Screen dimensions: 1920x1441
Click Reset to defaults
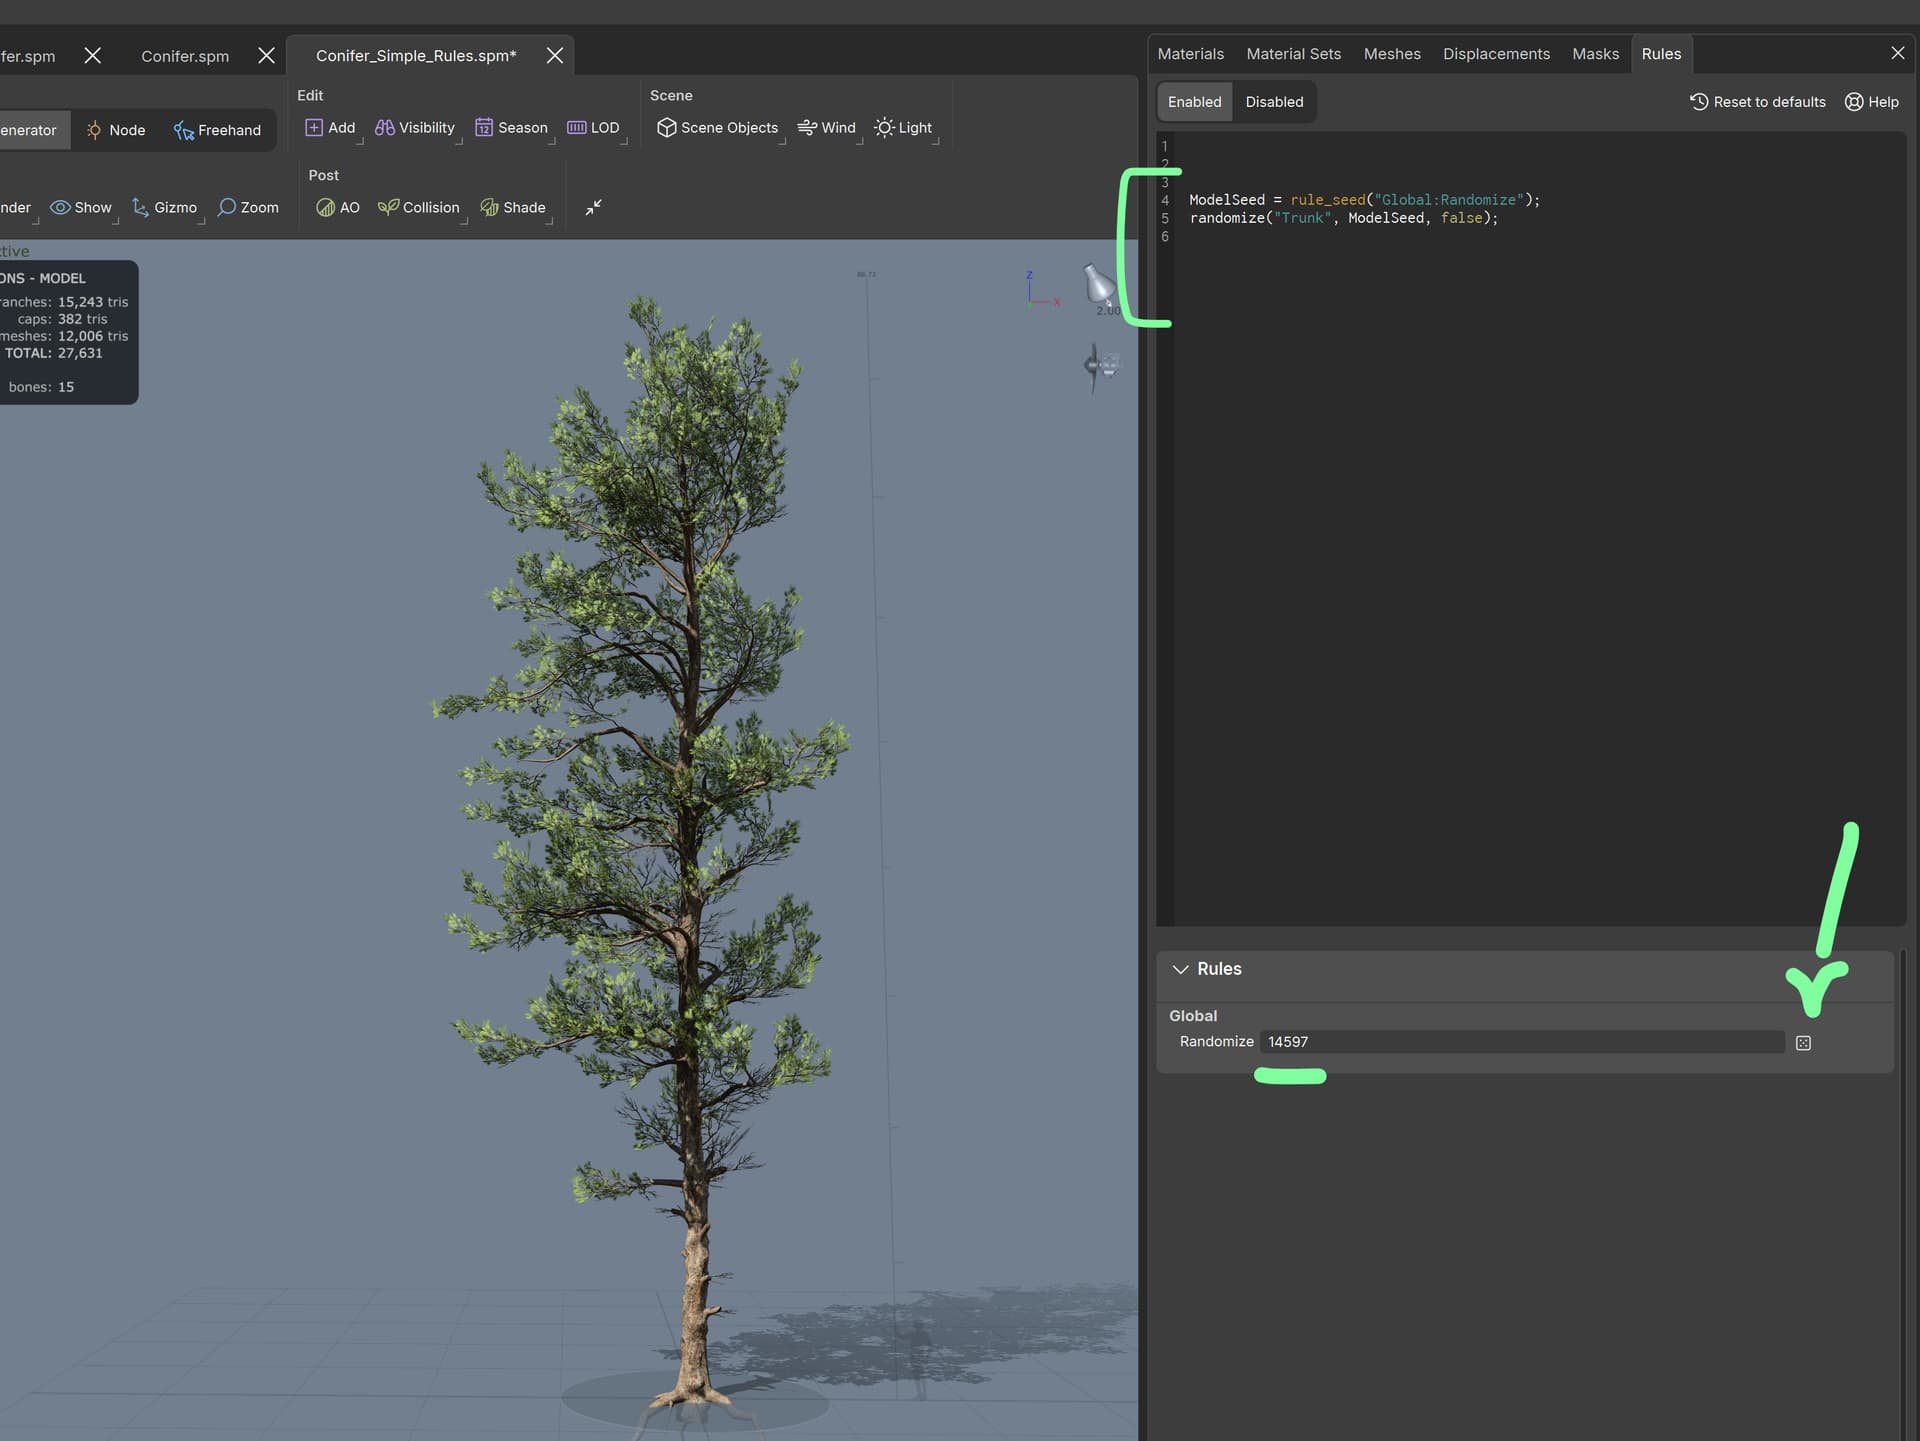tap(1758, 101)
